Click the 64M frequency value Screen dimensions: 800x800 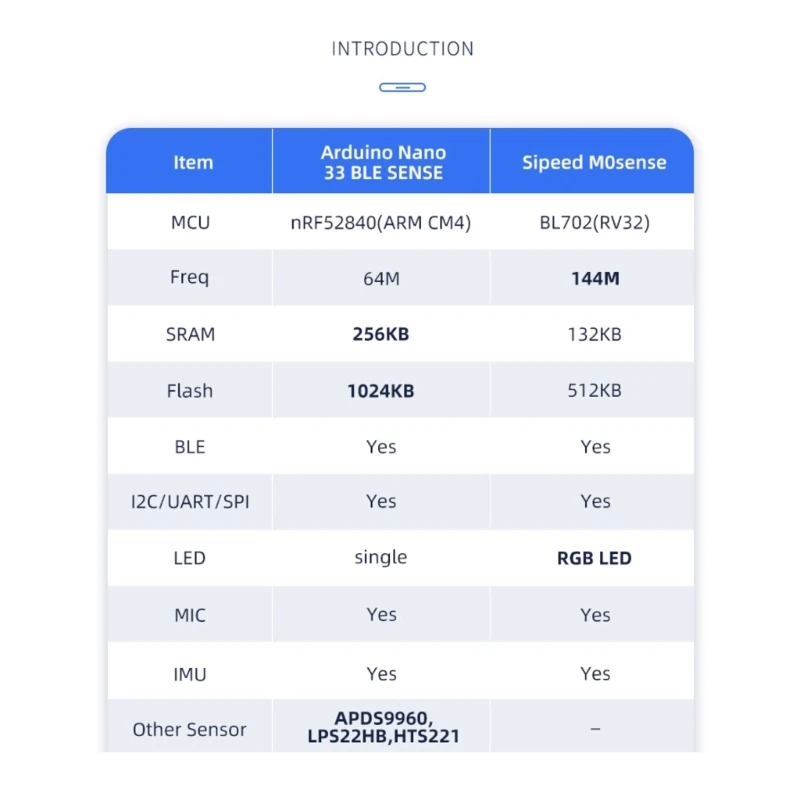click(381, 279)
